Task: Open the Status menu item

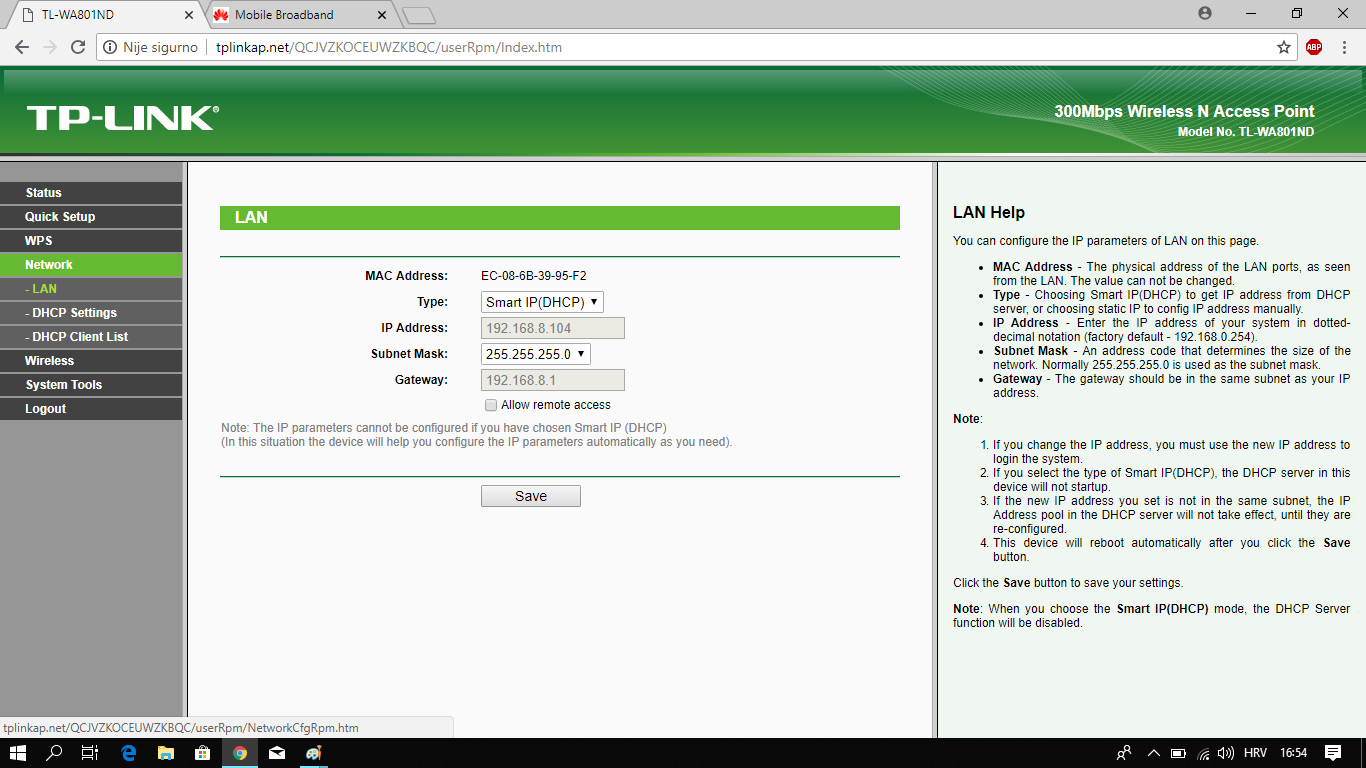Action: coord(91,193)
